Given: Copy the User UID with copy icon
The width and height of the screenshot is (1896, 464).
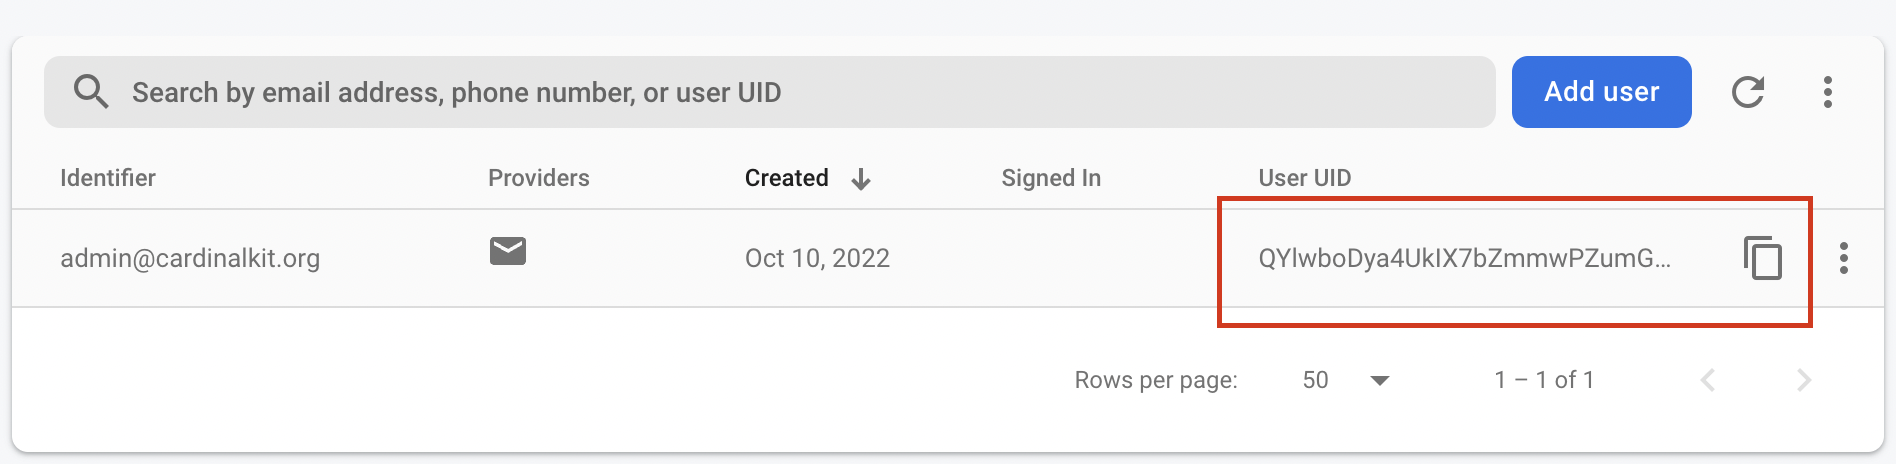Looking at the screenshot, I should click(x=1763, y=258).
